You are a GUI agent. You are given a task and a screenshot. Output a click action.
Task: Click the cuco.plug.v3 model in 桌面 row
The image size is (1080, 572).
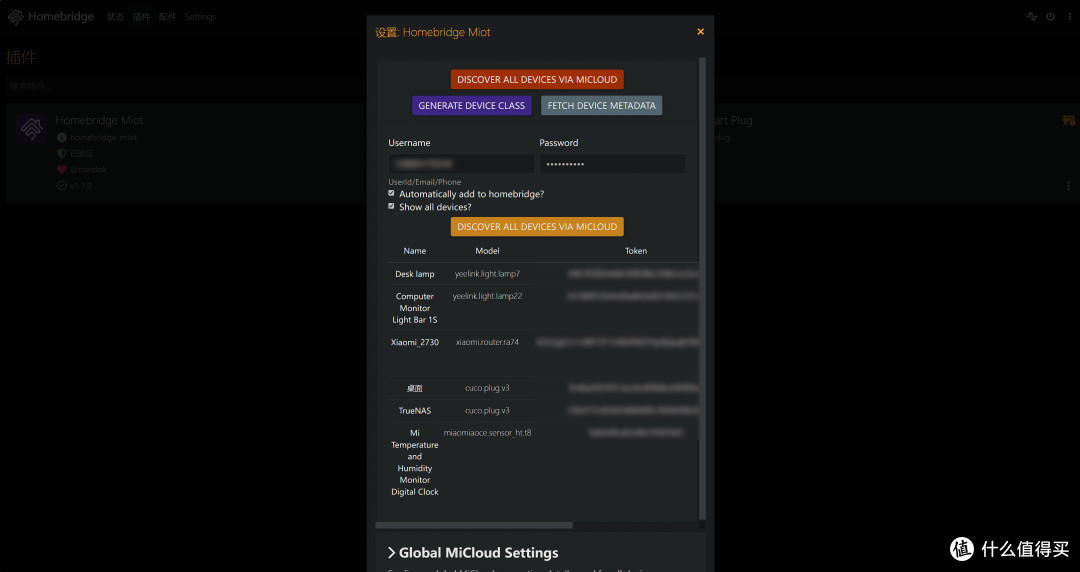coord(487,388)
